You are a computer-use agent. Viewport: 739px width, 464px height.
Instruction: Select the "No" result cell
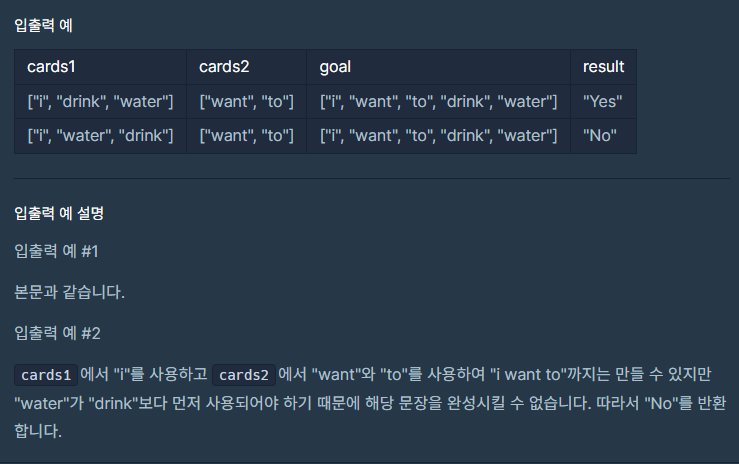click(x=603, y=136)
